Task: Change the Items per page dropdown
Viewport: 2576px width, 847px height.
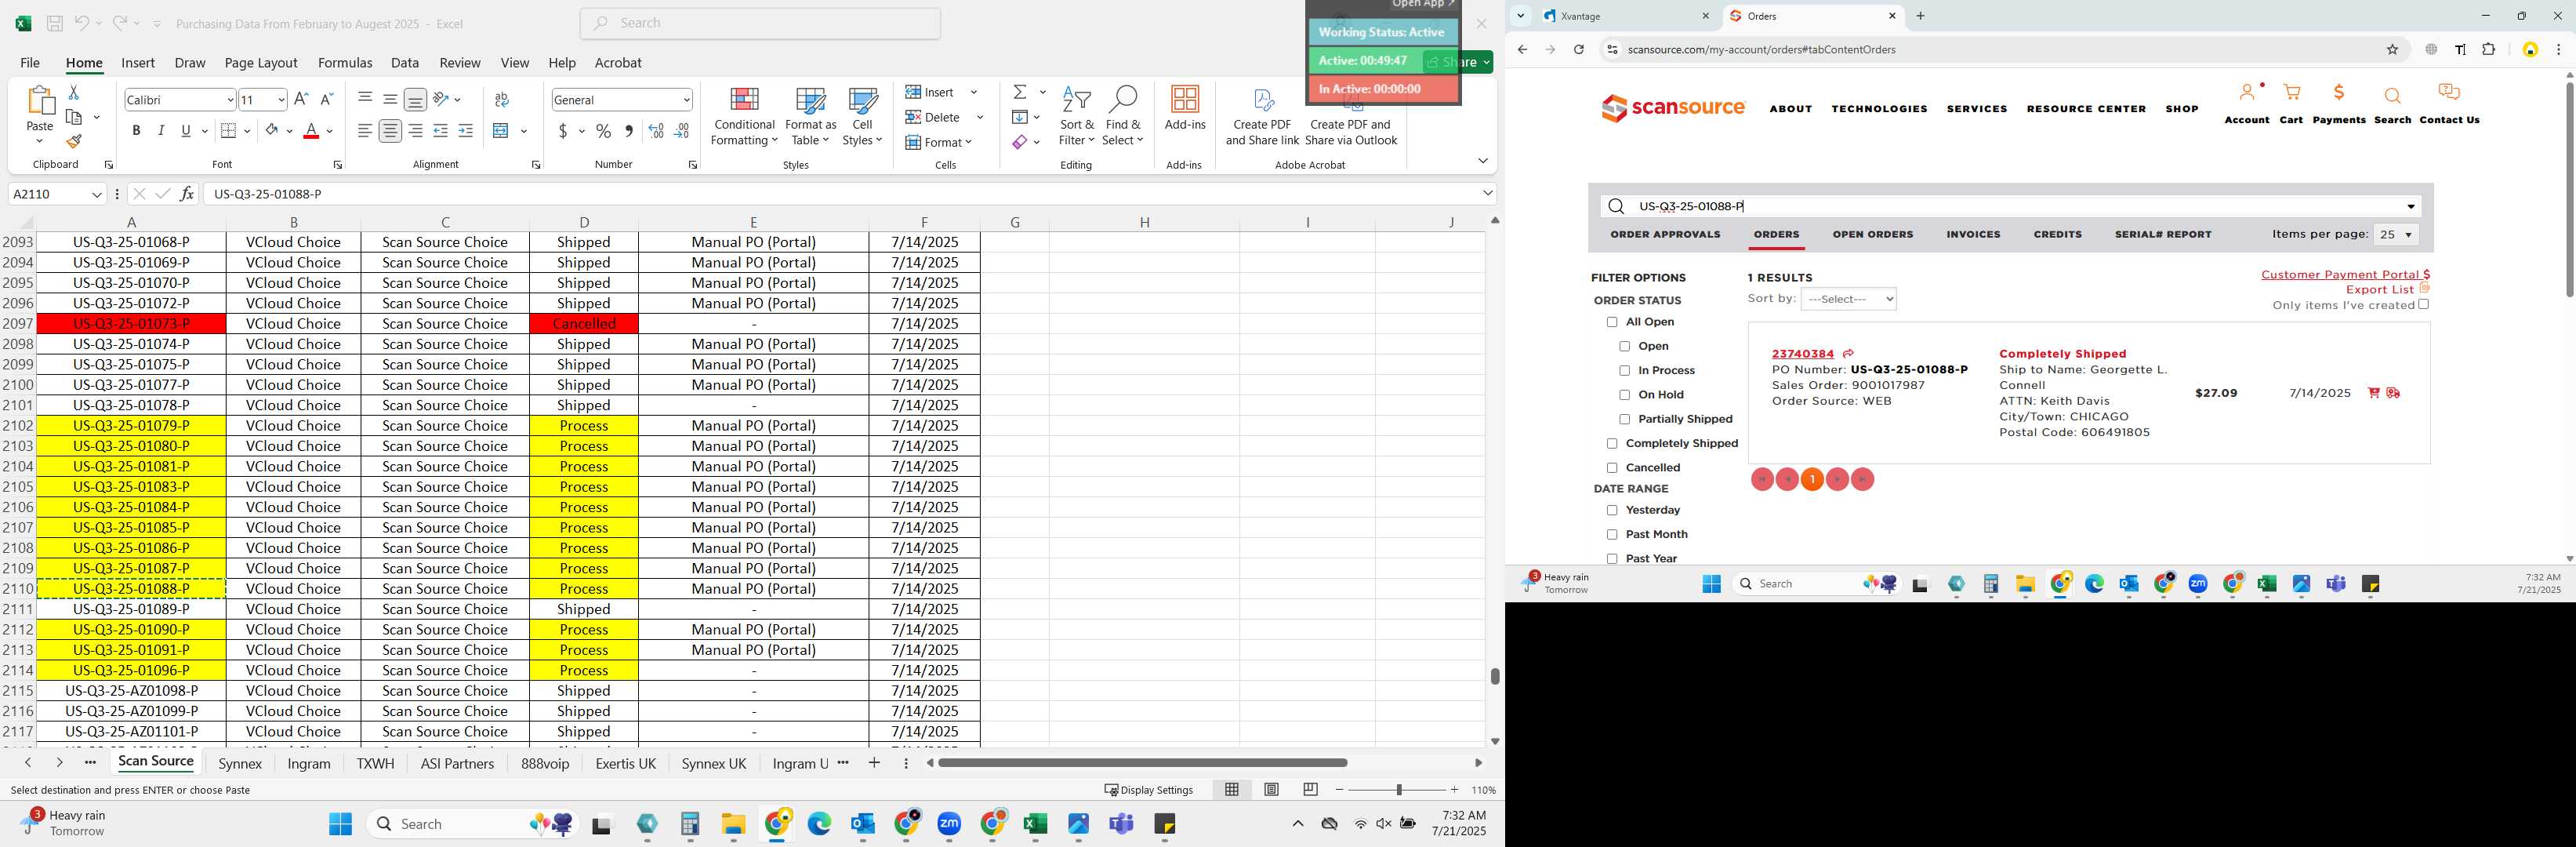Action: 2396,235
